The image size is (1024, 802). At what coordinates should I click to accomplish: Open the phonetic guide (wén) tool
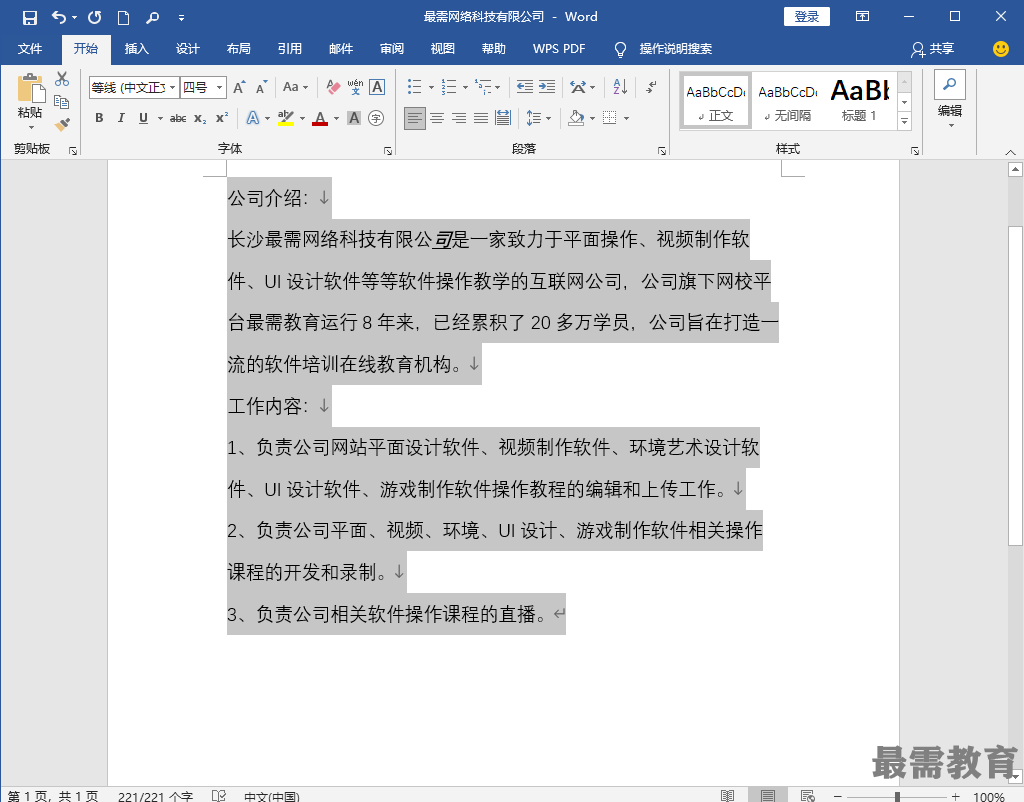[x=355, y=87]
